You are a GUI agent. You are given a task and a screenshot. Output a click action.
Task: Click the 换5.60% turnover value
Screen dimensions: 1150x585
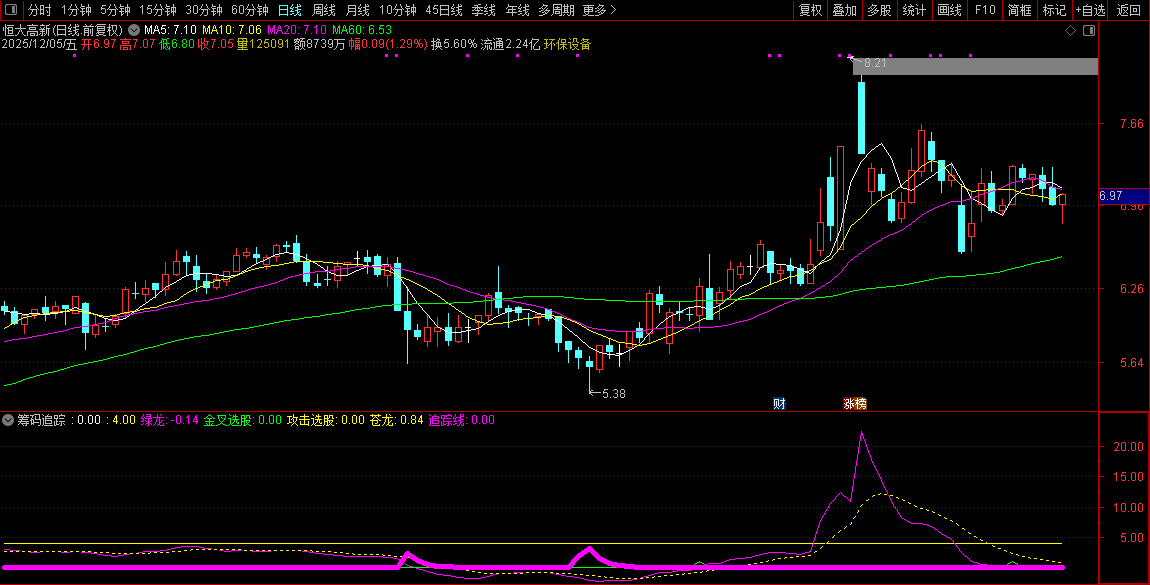pos(454,44)
